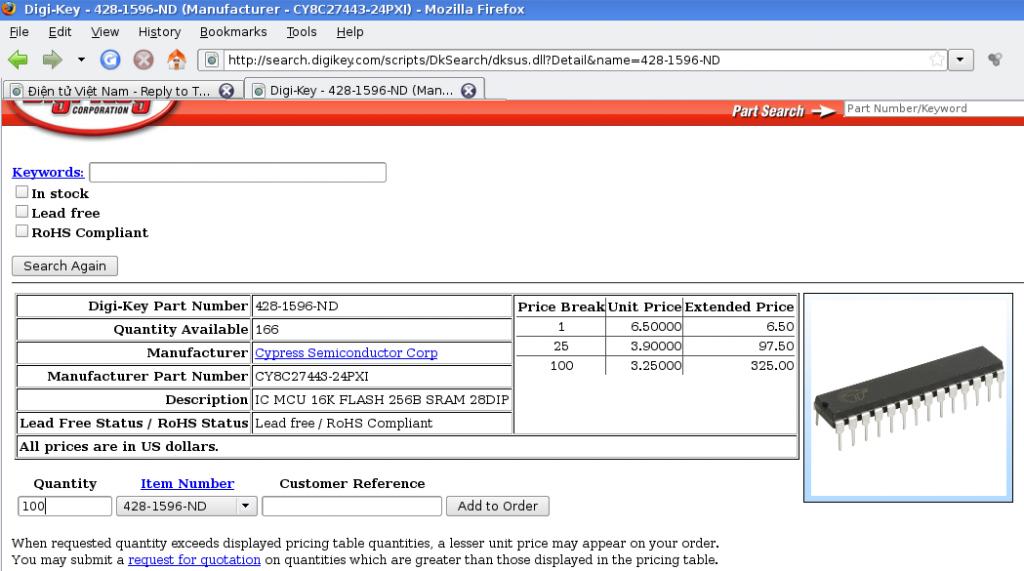Close the Điện tử Việt Nam tab
Image resolution: width=1024 pixels, height=571 pixels.
227,91
